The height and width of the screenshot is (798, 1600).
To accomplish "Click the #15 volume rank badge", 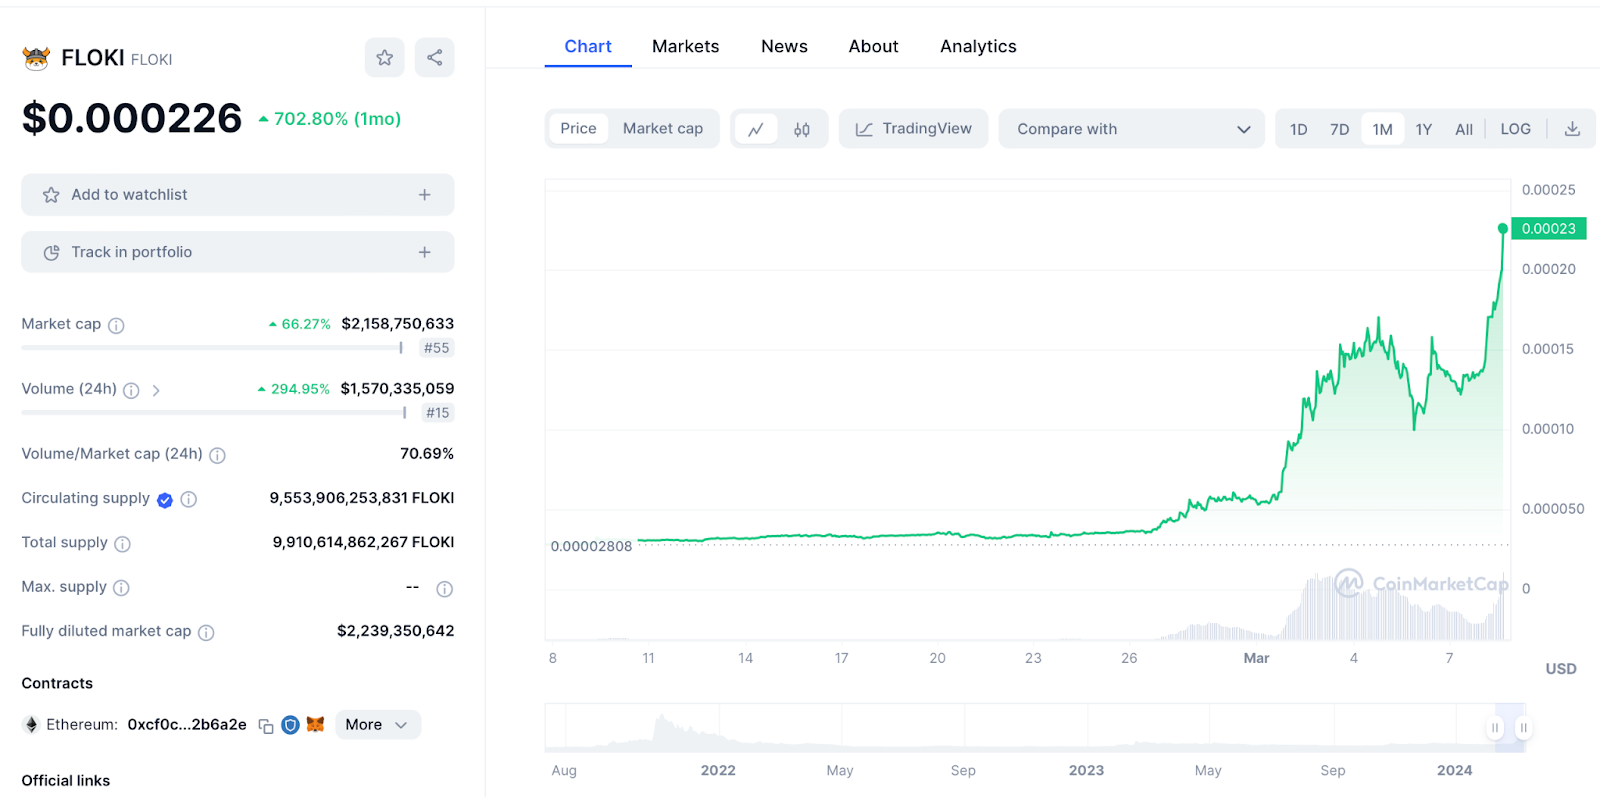I will pyautogui.click(x=438, y=413).
